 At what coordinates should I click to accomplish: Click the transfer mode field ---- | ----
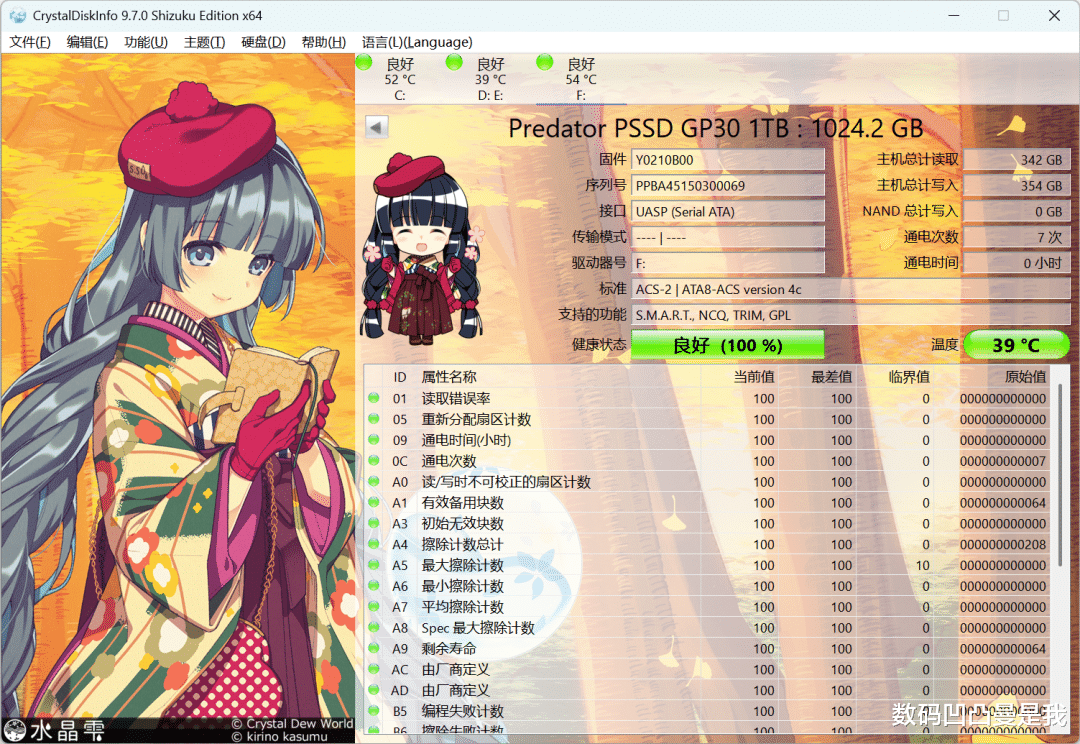[727, 238]
